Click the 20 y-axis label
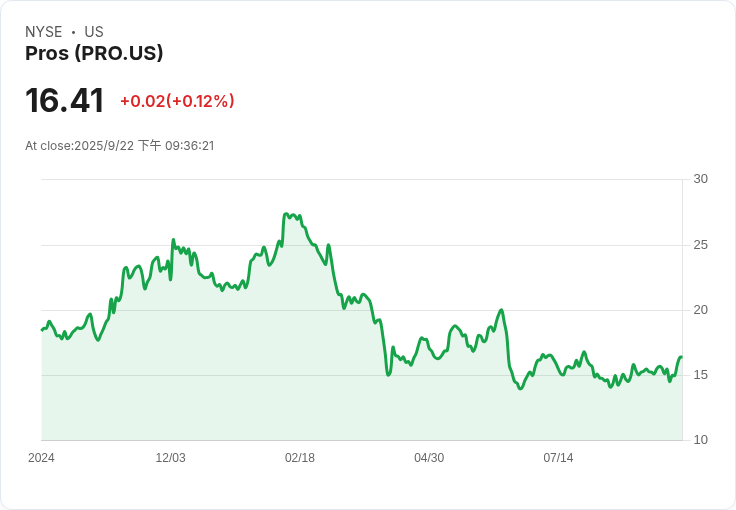This screenshot has width=736, height=510. [700, 310]
